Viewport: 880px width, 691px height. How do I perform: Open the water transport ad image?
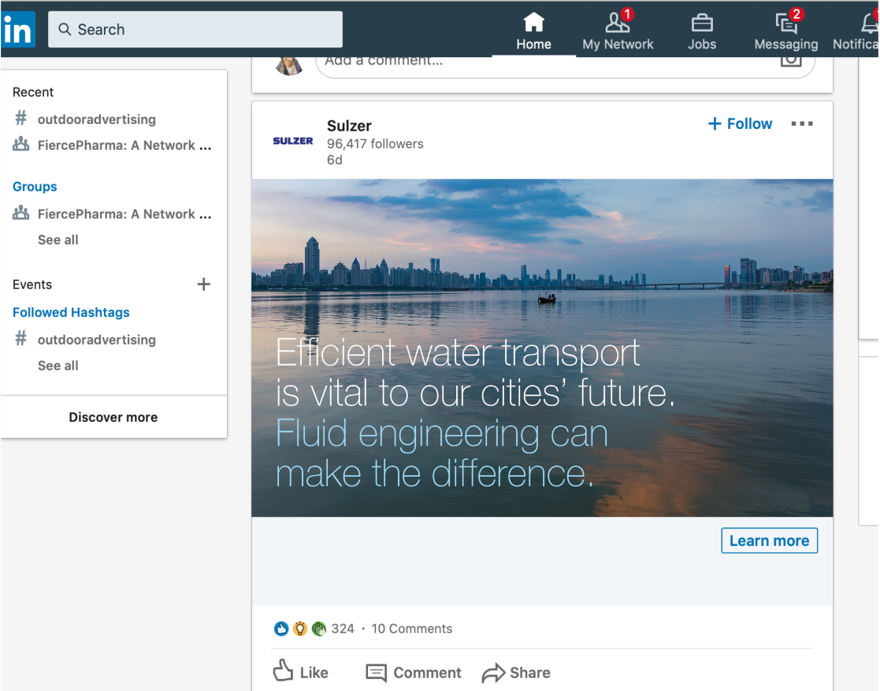542,347
